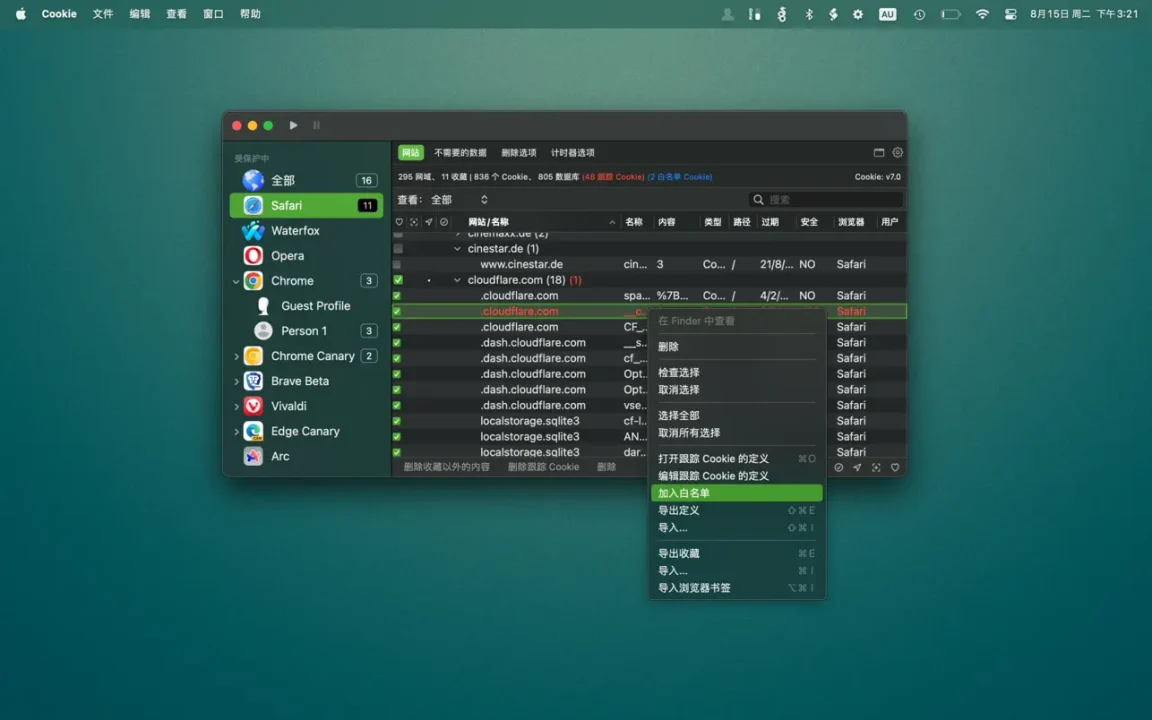Click the blocked circle icon in bottom bar
Image resolution: width=1152 pixels, height=720 pixels.
pyautogui.click(x=838, y=467)
